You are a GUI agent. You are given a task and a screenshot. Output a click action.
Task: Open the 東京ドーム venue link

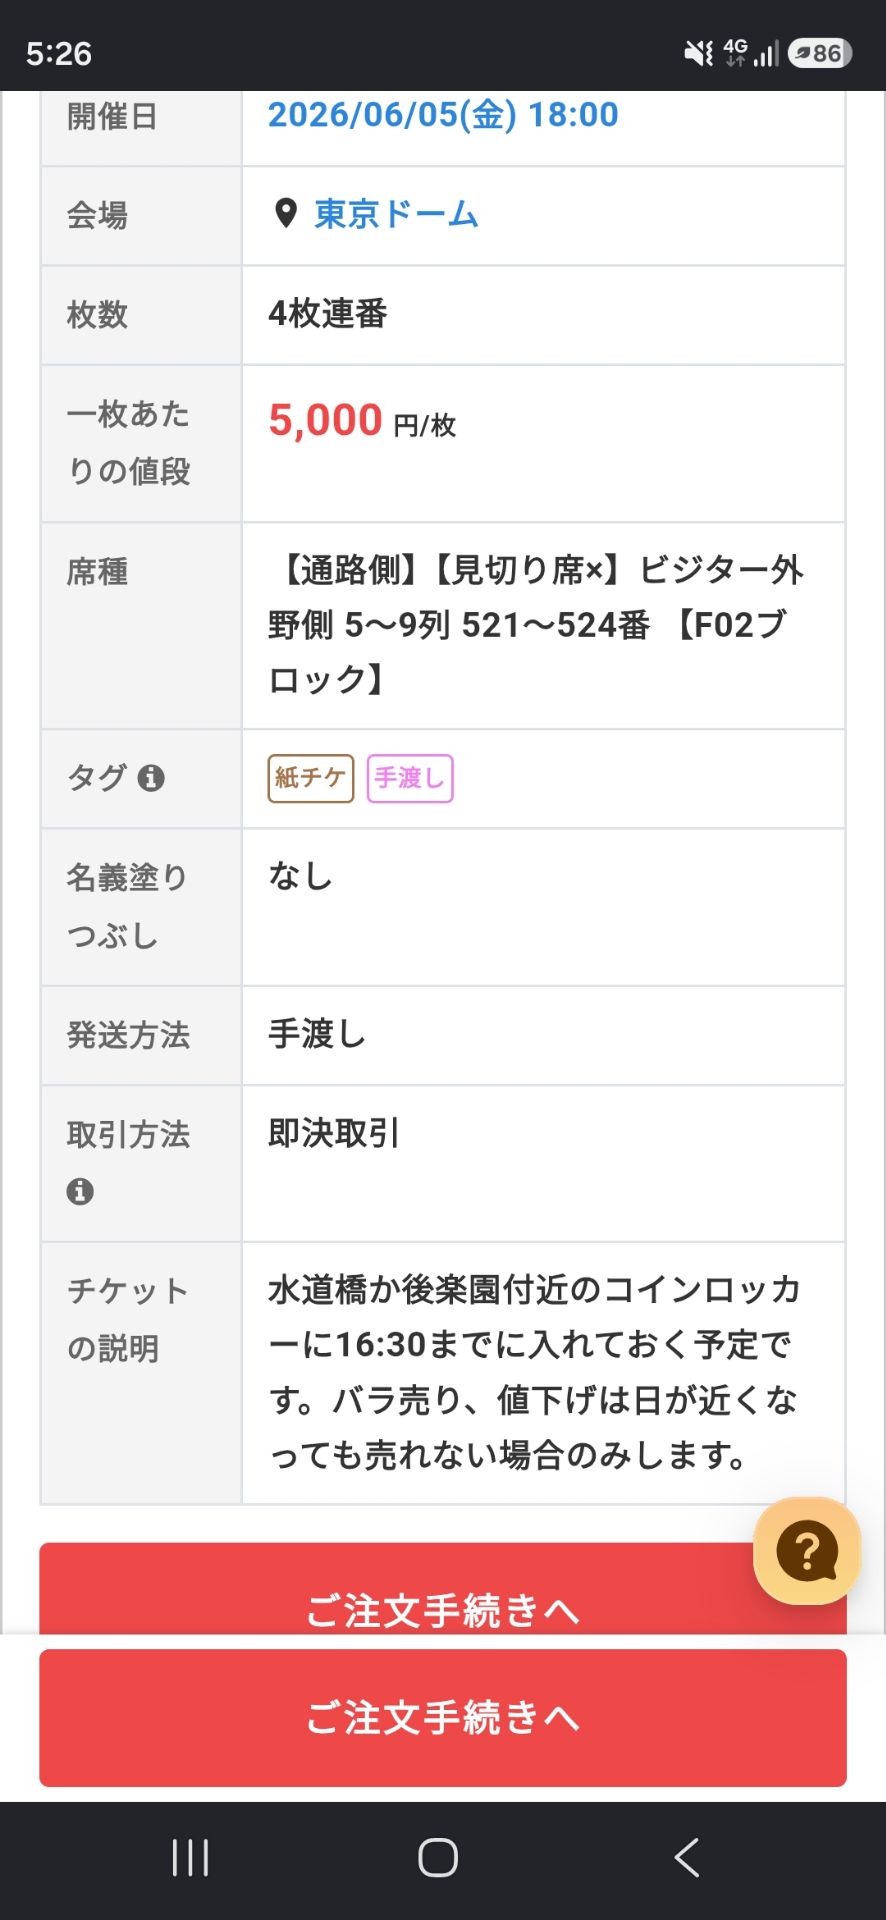(x=396, y=214)
